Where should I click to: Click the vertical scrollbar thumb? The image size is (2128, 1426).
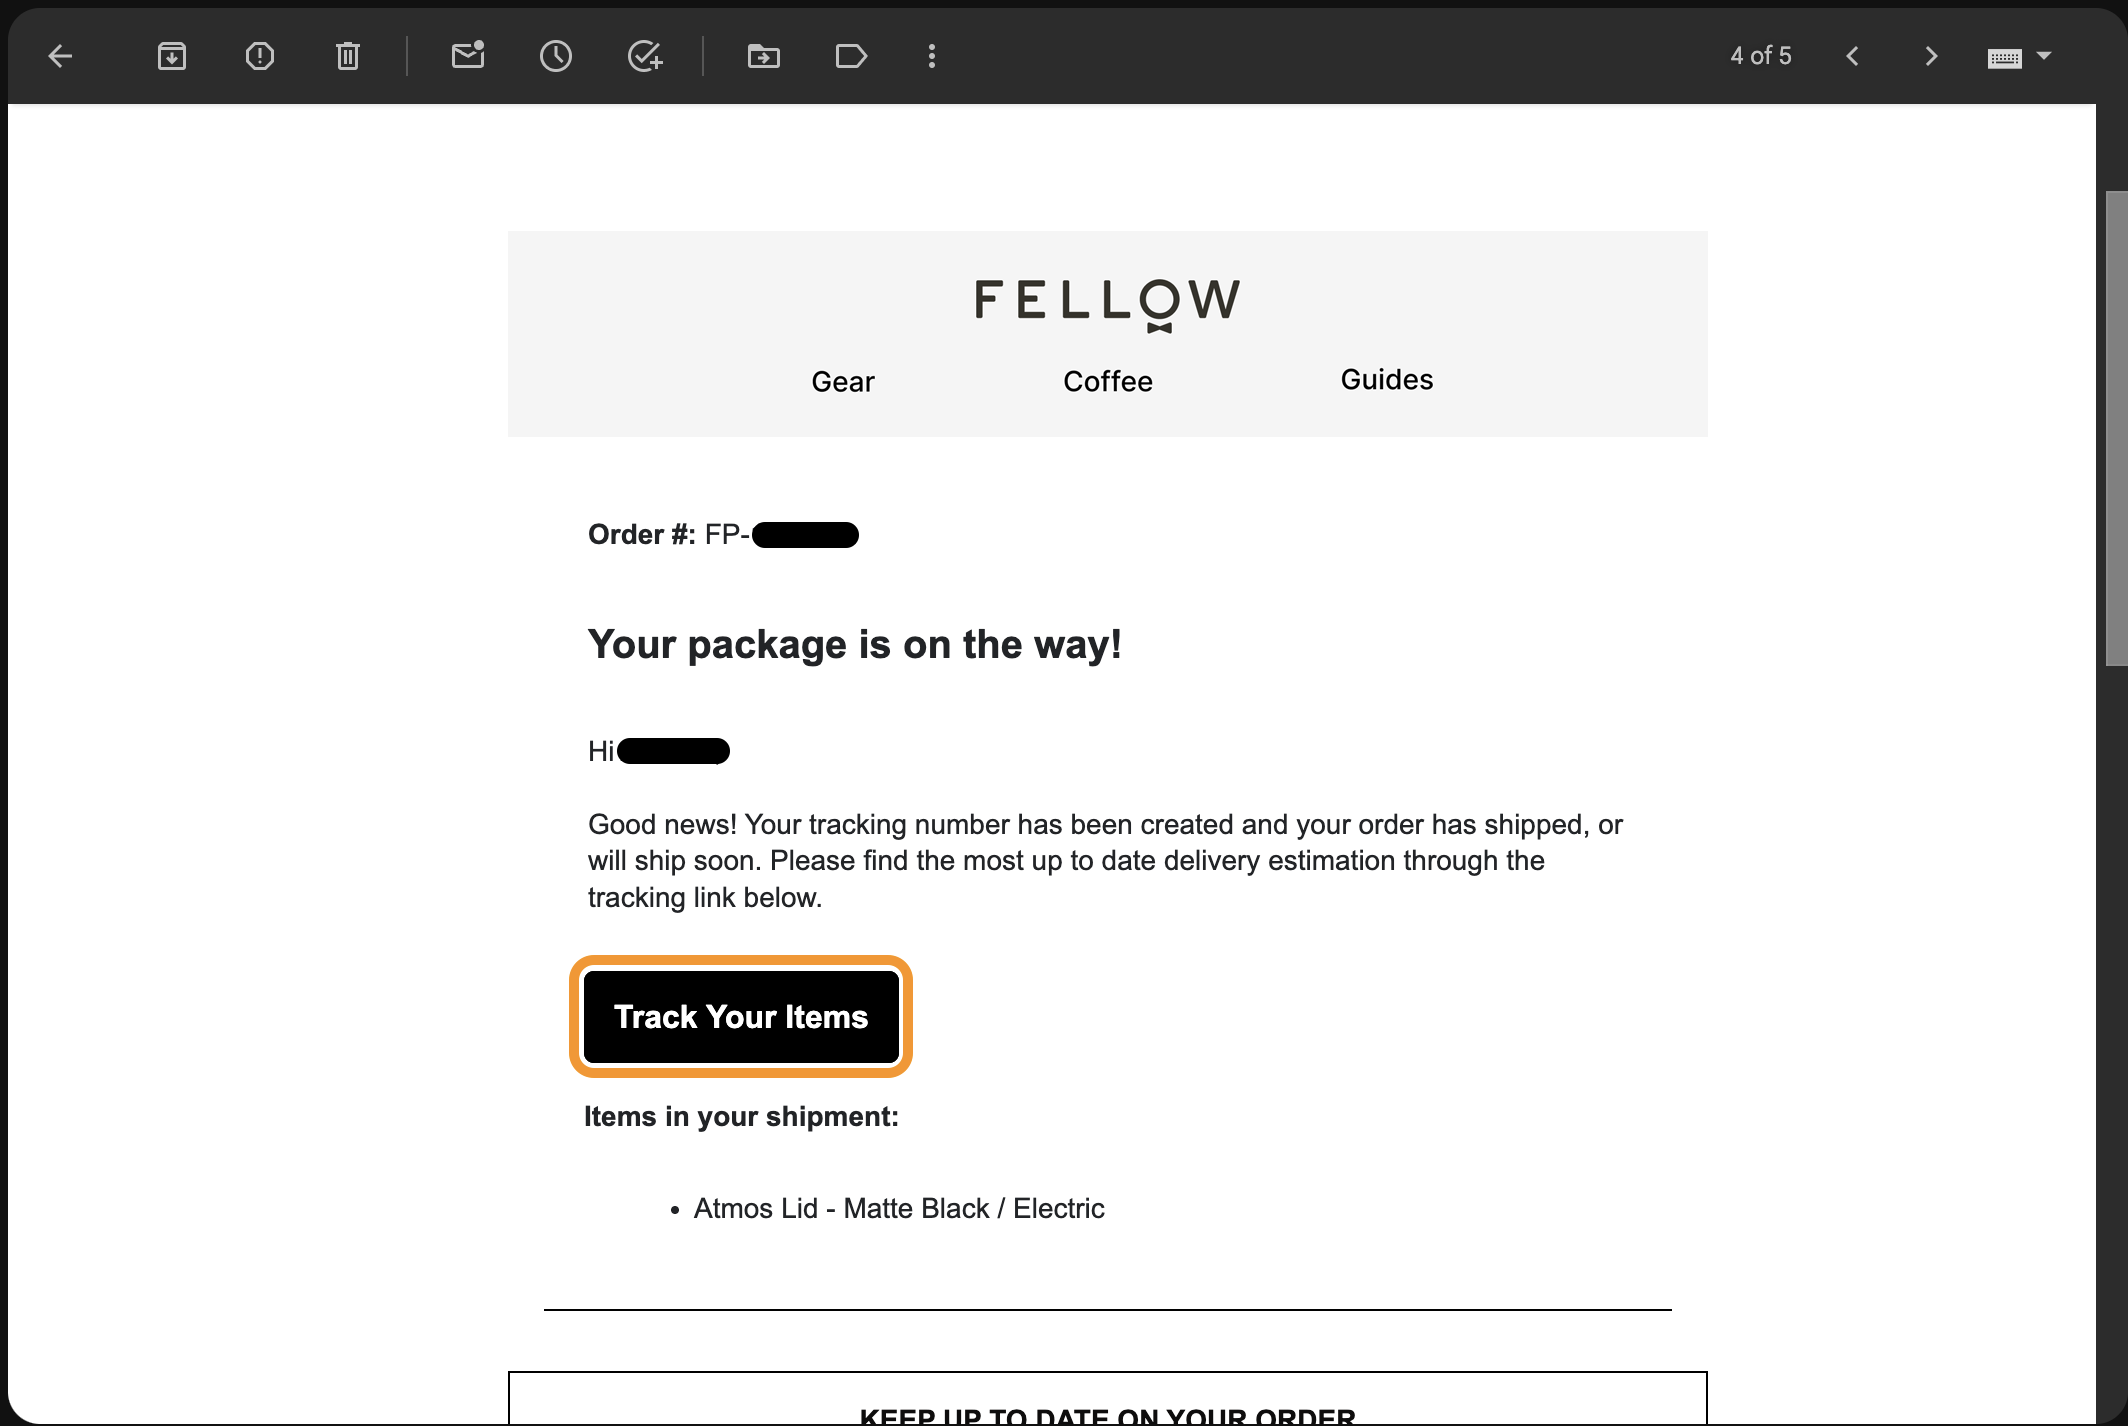tap(2116, 428)
